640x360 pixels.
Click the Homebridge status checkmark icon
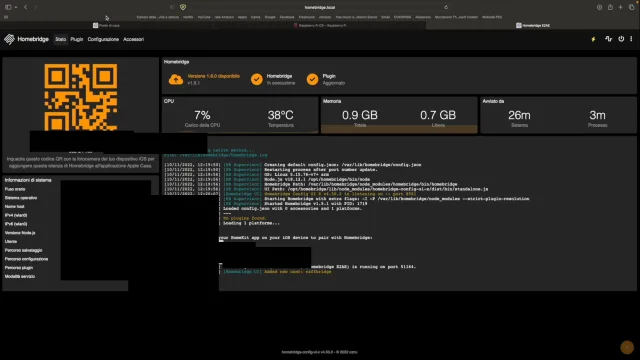257,79
